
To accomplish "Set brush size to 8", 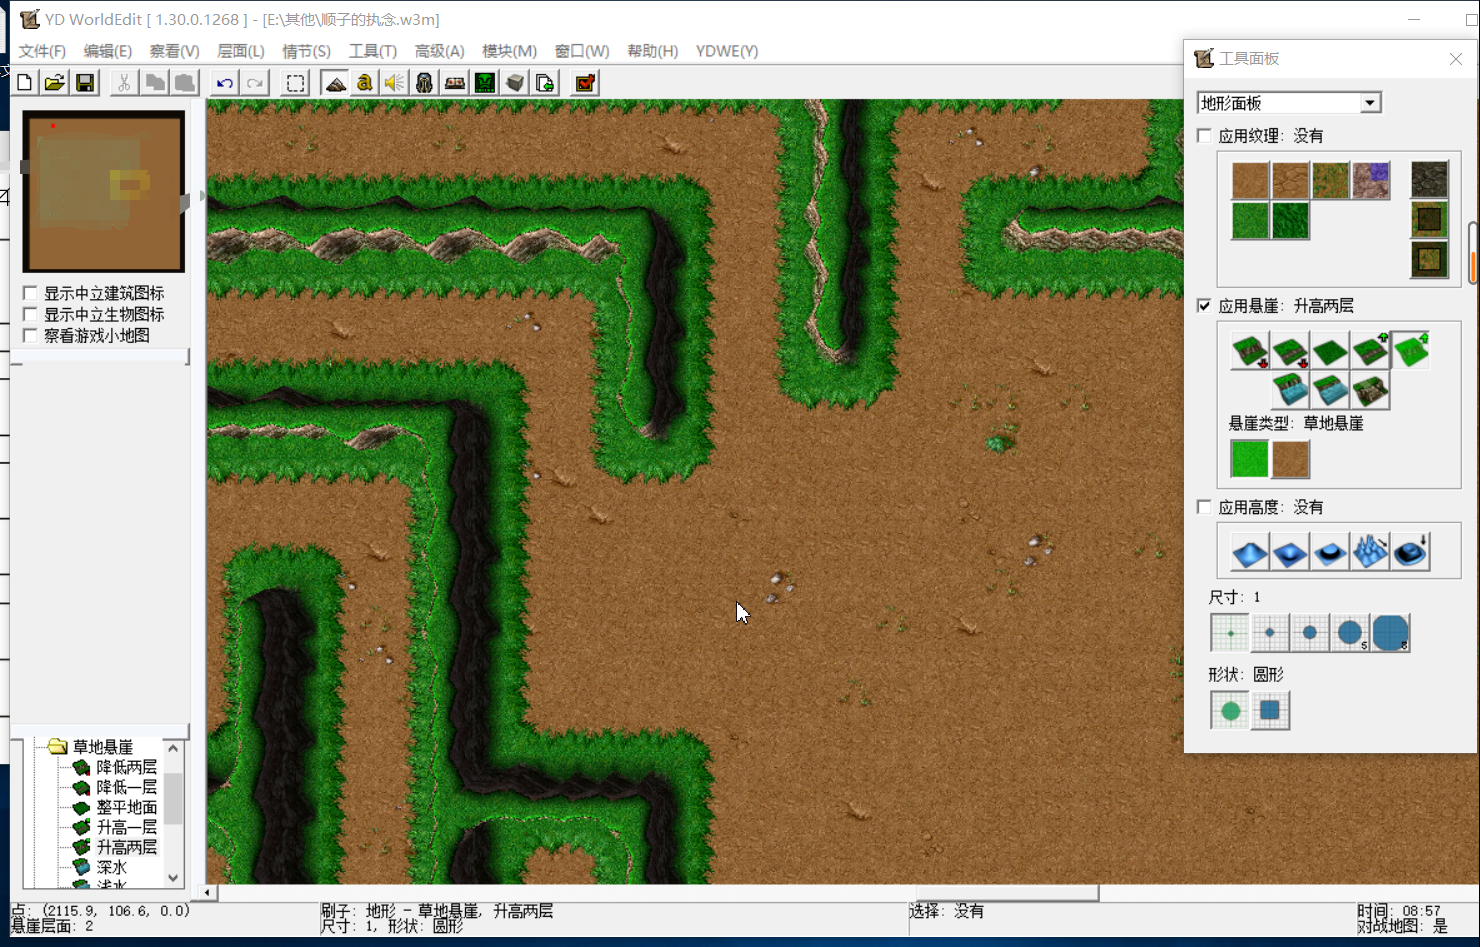I will click(1390, 633).
